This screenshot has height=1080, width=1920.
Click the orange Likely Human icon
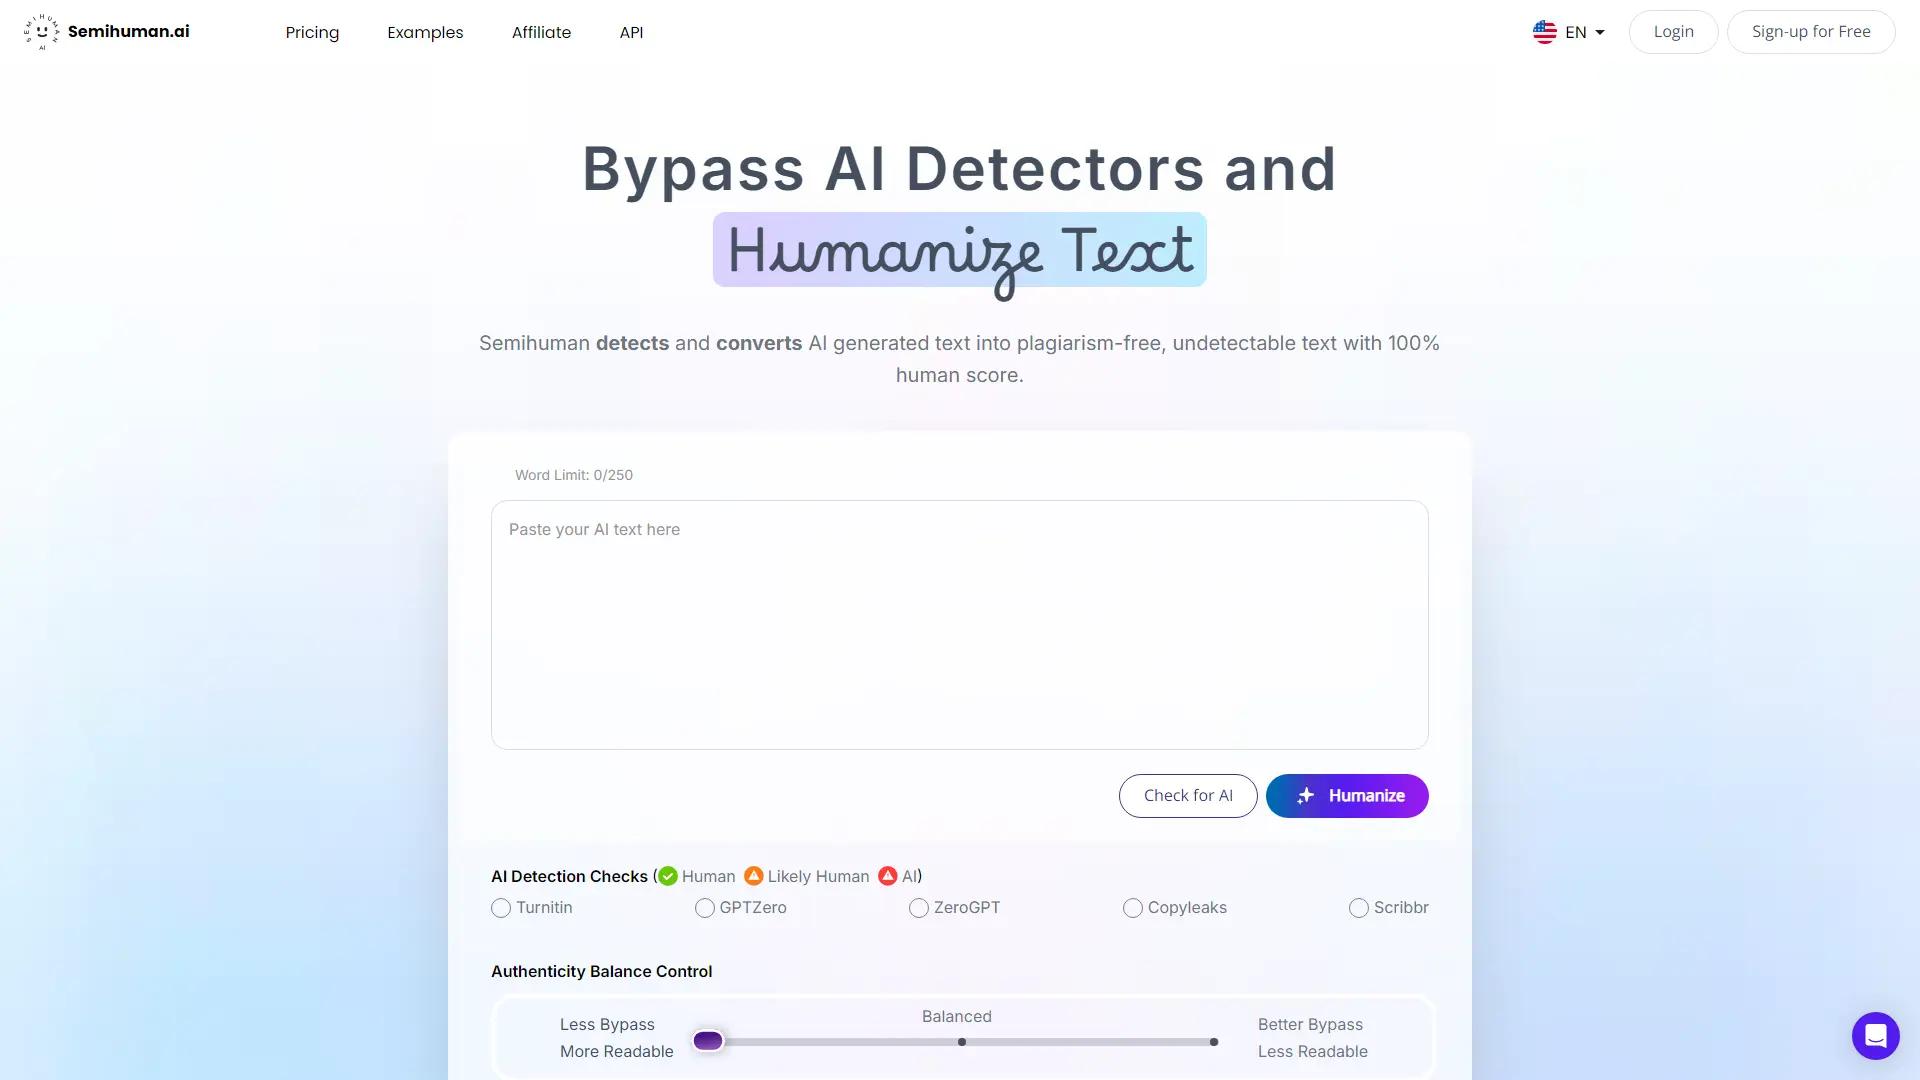(753, 876)
